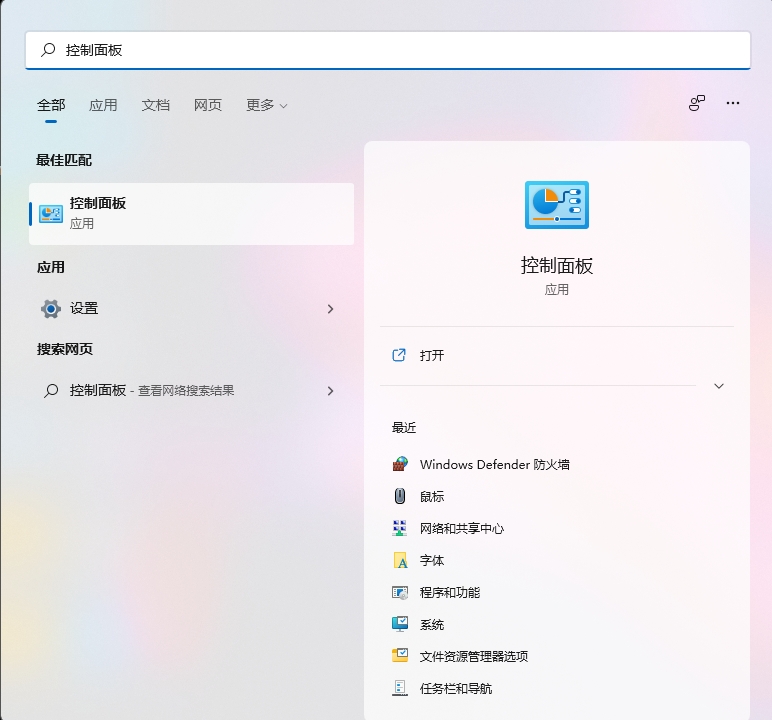Click the 字体 font folder icon
772x720 pixels.
400,560
